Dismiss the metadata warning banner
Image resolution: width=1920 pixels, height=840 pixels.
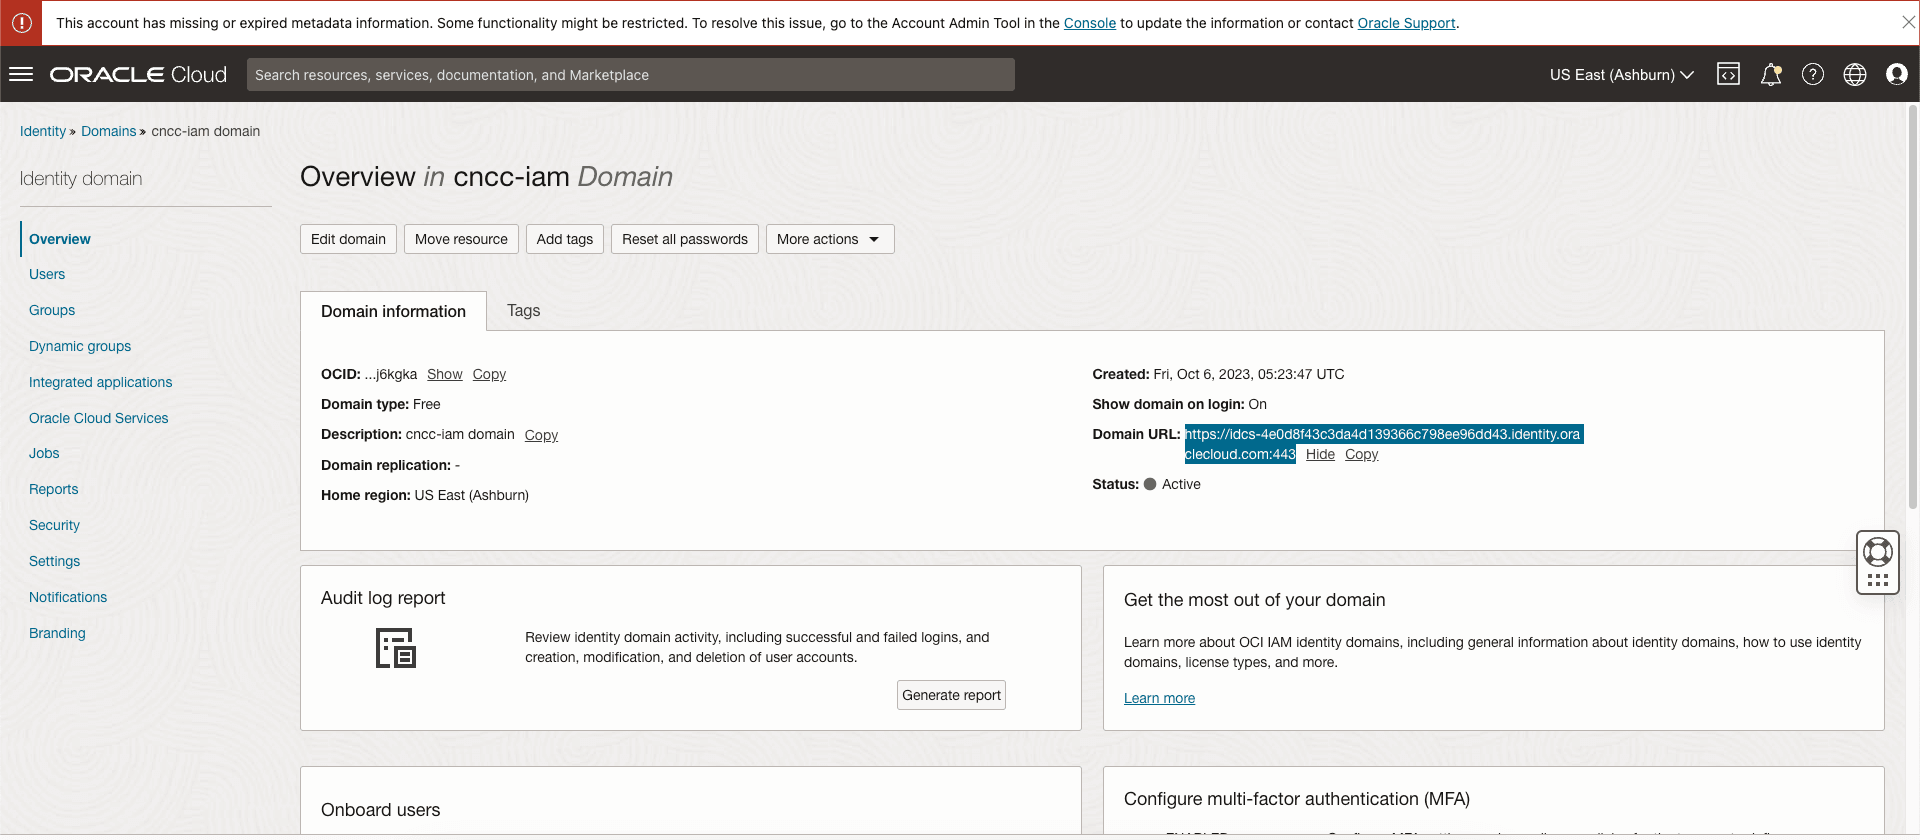click(1908, 22)
